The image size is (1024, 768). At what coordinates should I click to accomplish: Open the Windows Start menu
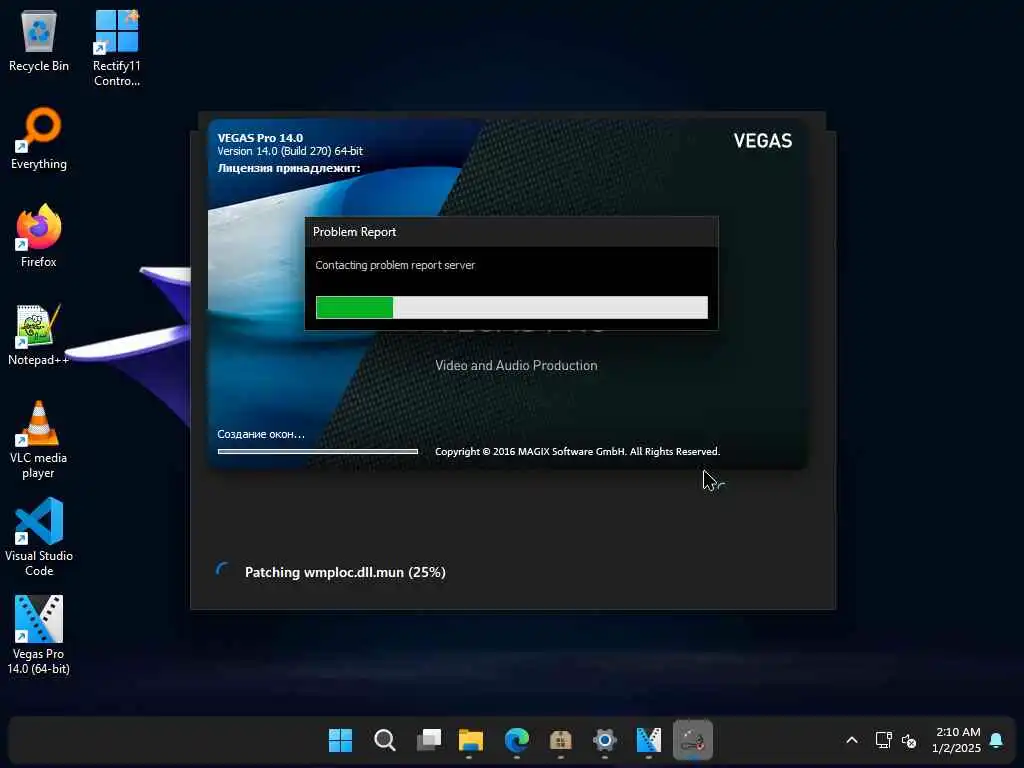pos(340,740)
